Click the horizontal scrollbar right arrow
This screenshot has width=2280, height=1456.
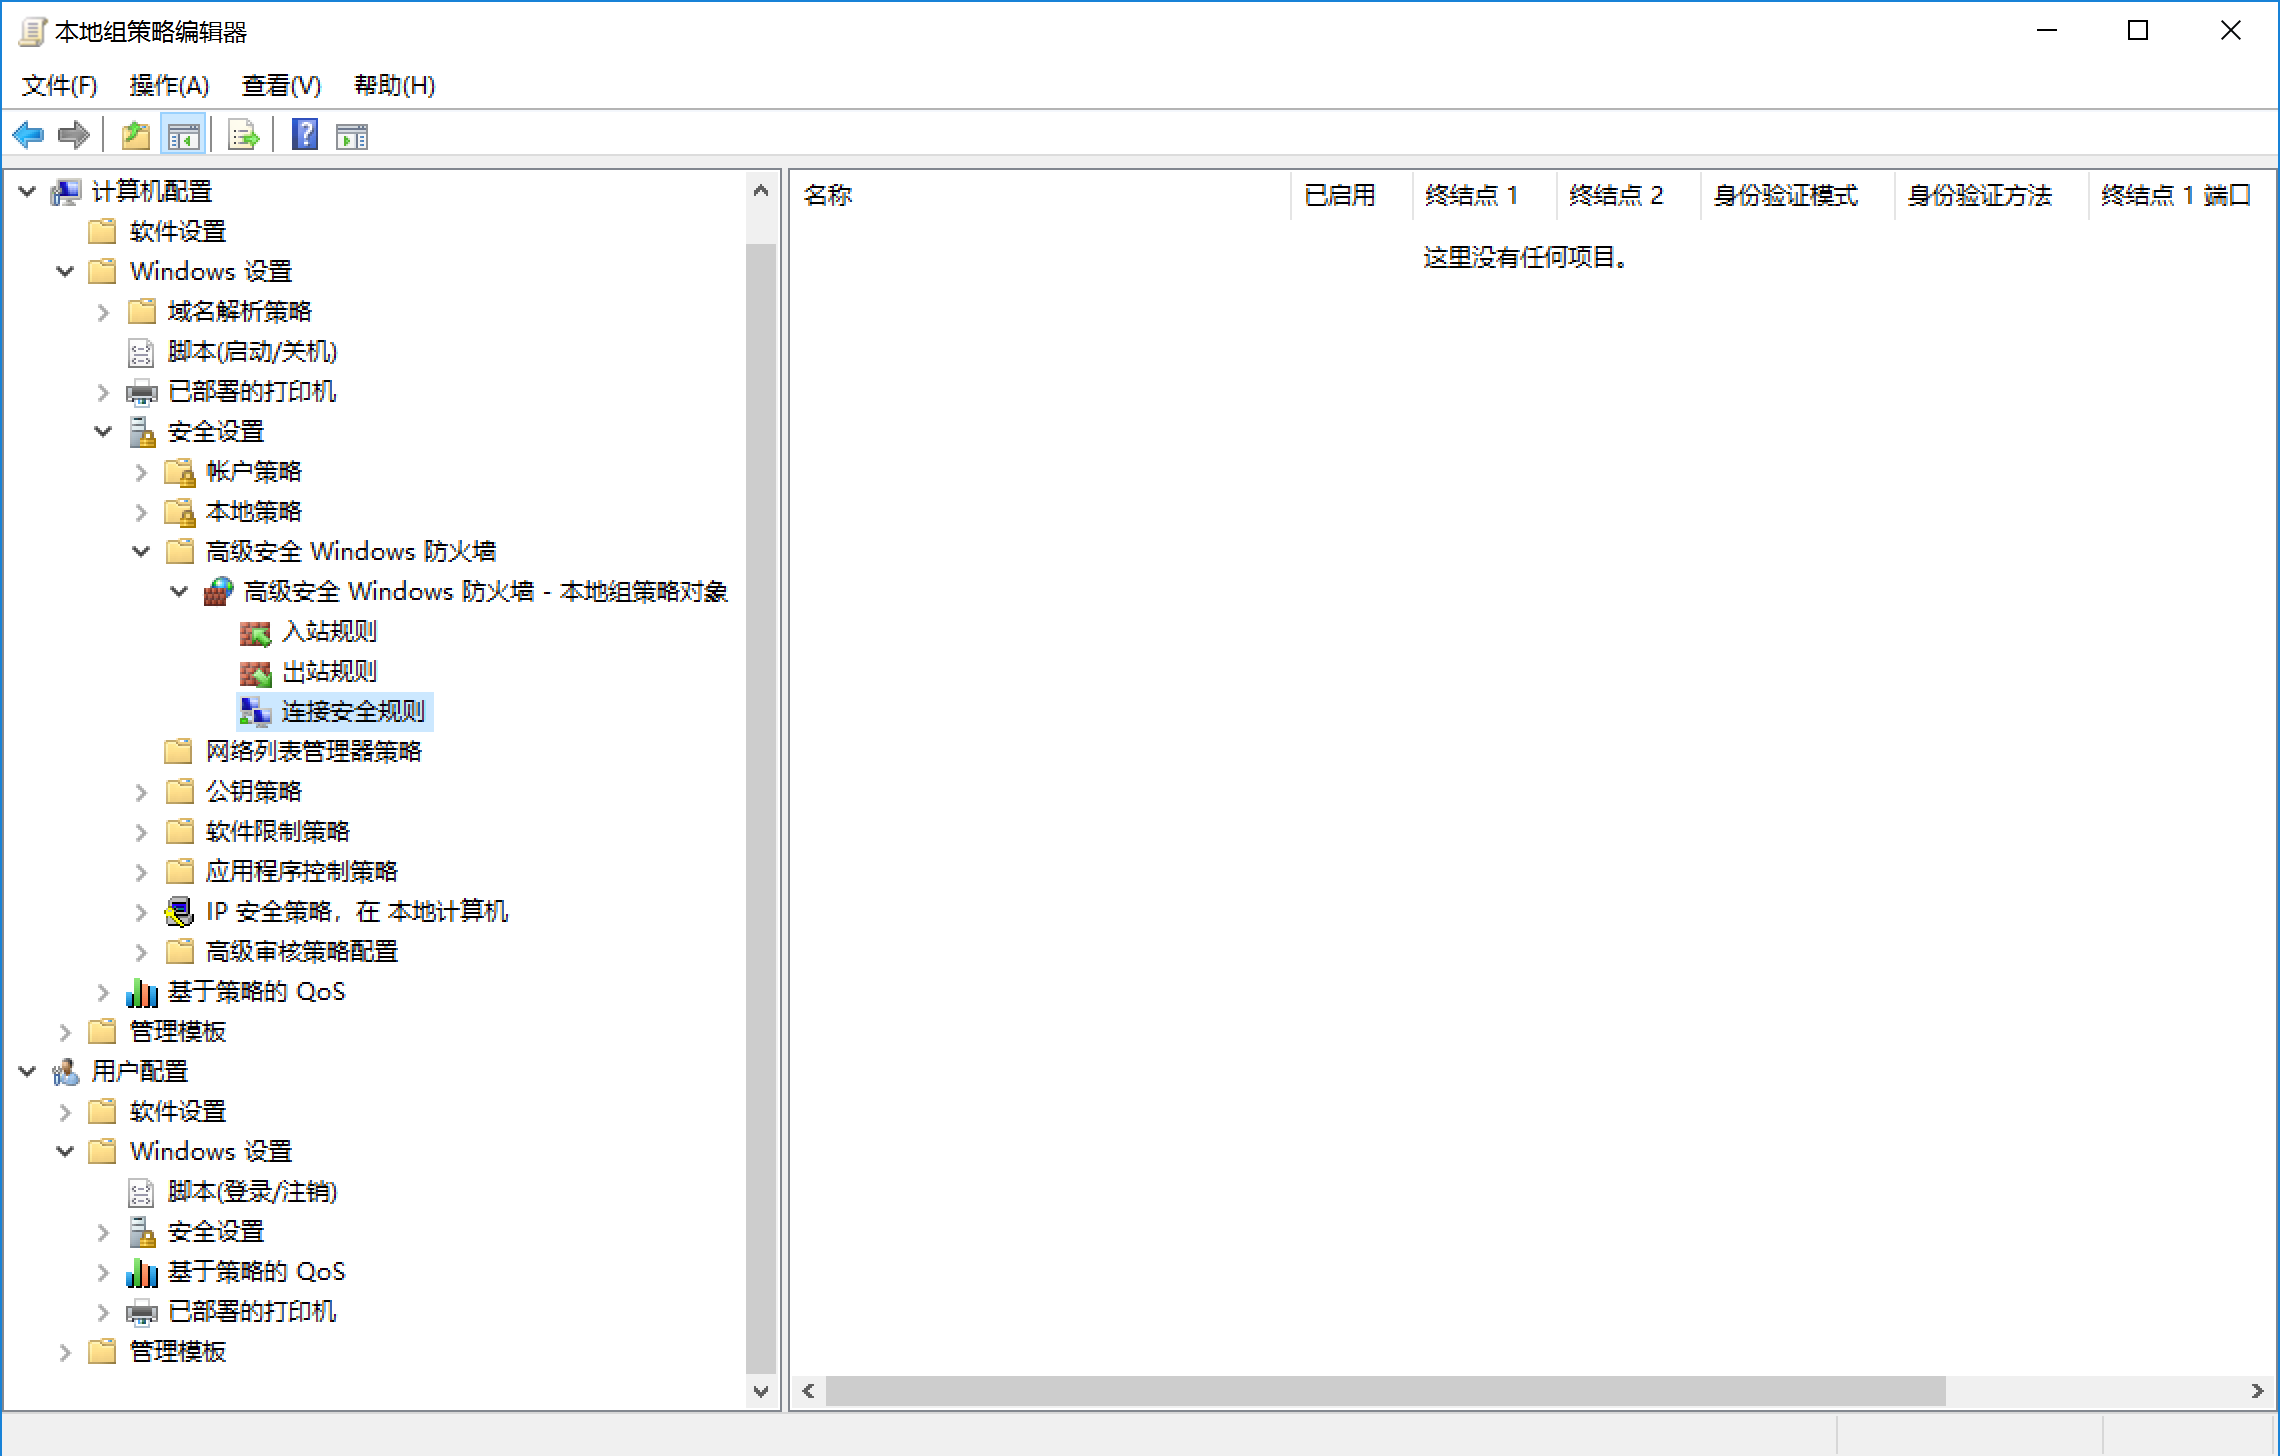pyautogui.click(x=2257, y=1391)
